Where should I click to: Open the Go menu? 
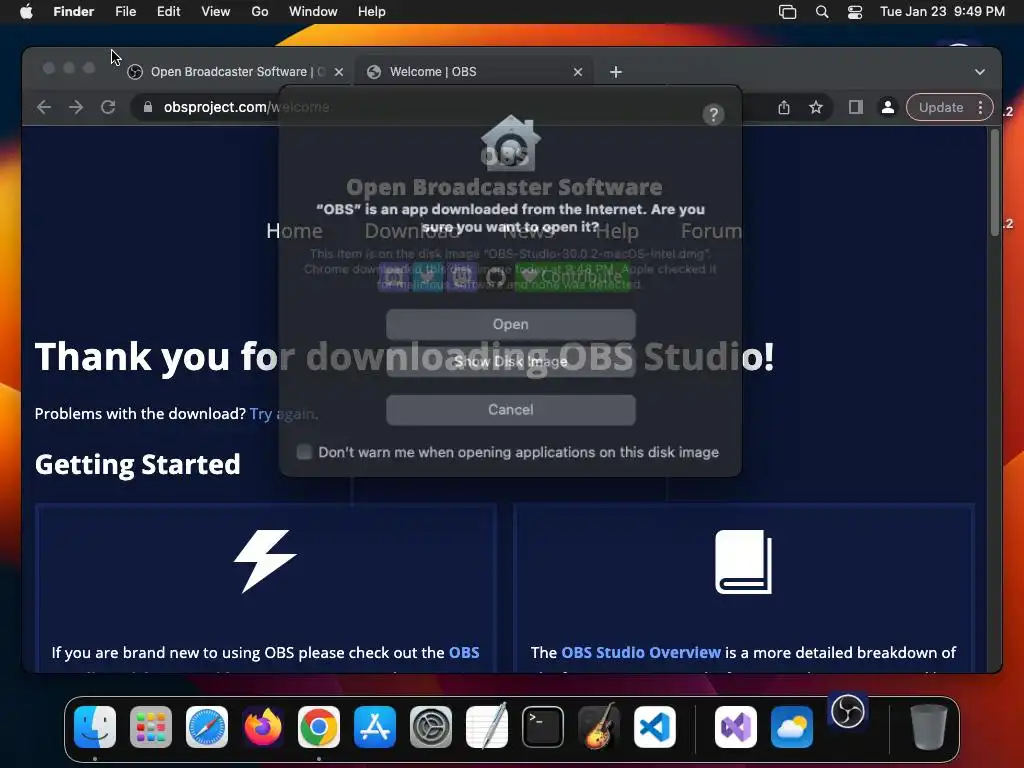coord(260,12)
